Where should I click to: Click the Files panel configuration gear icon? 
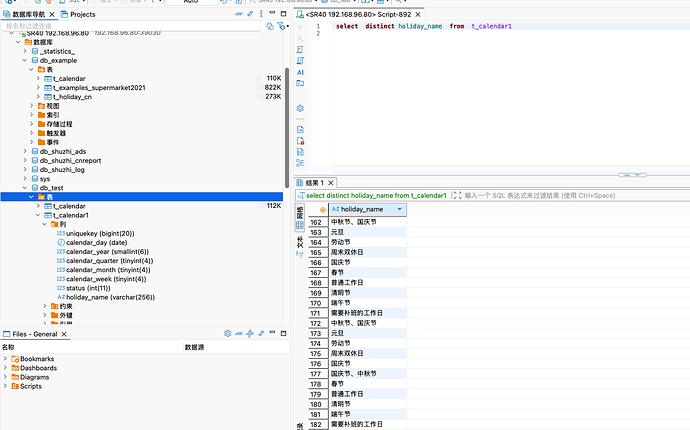point(227,333)
